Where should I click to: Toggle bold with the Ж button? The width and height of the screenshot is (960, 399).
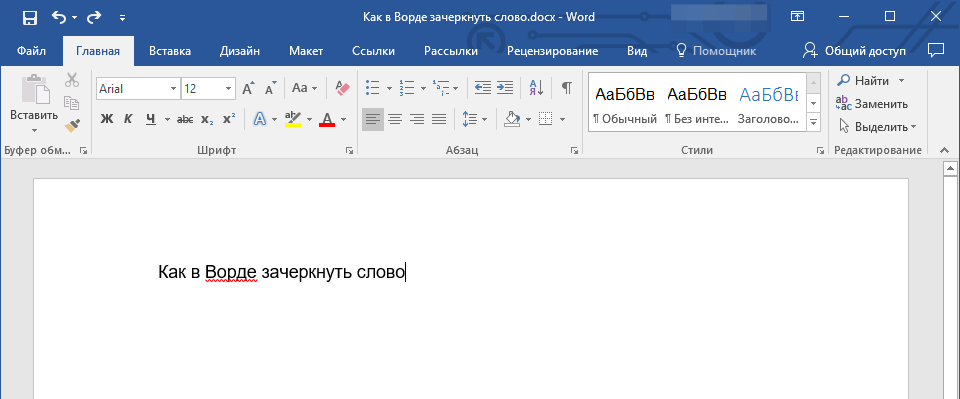click(x=107, y=119)
